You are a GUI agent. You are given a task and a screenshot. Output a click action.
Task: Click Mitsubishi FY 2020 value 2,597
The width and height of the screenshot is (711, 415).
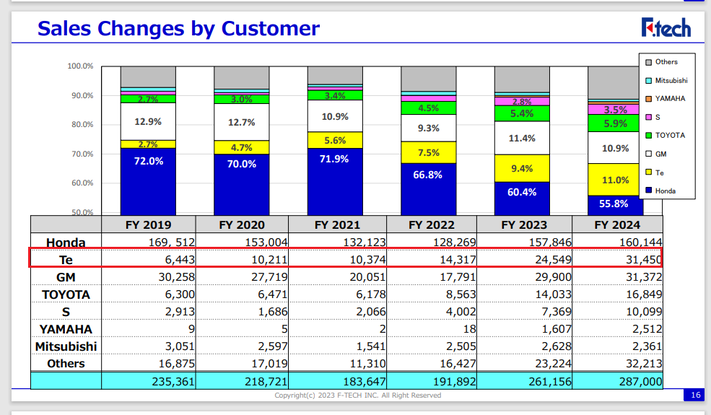pos(273,347)
